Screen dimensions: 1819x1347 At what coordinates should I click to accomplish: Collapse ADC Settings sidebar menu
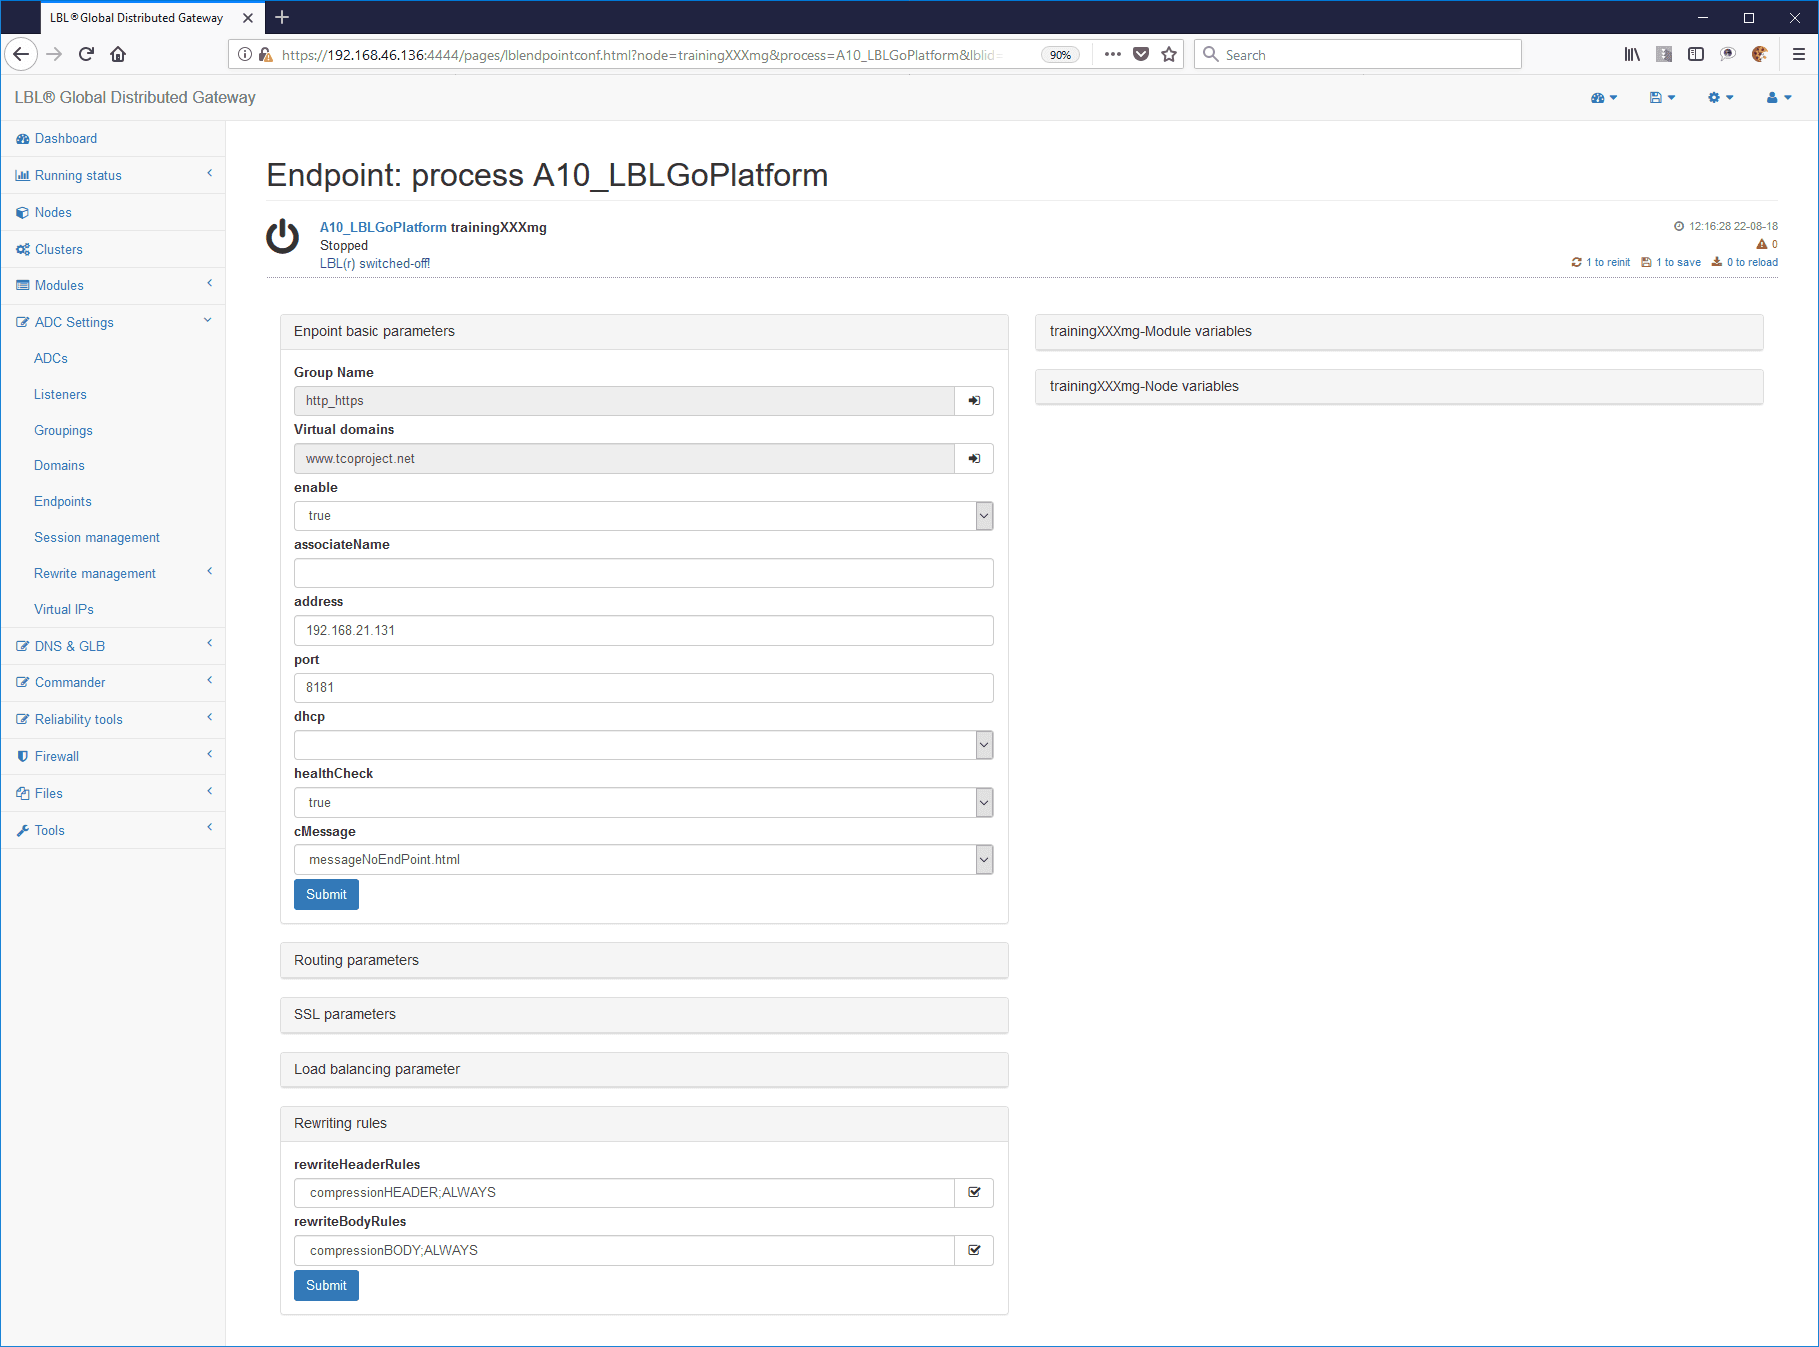pyautogui.click(x=112, y=323)
